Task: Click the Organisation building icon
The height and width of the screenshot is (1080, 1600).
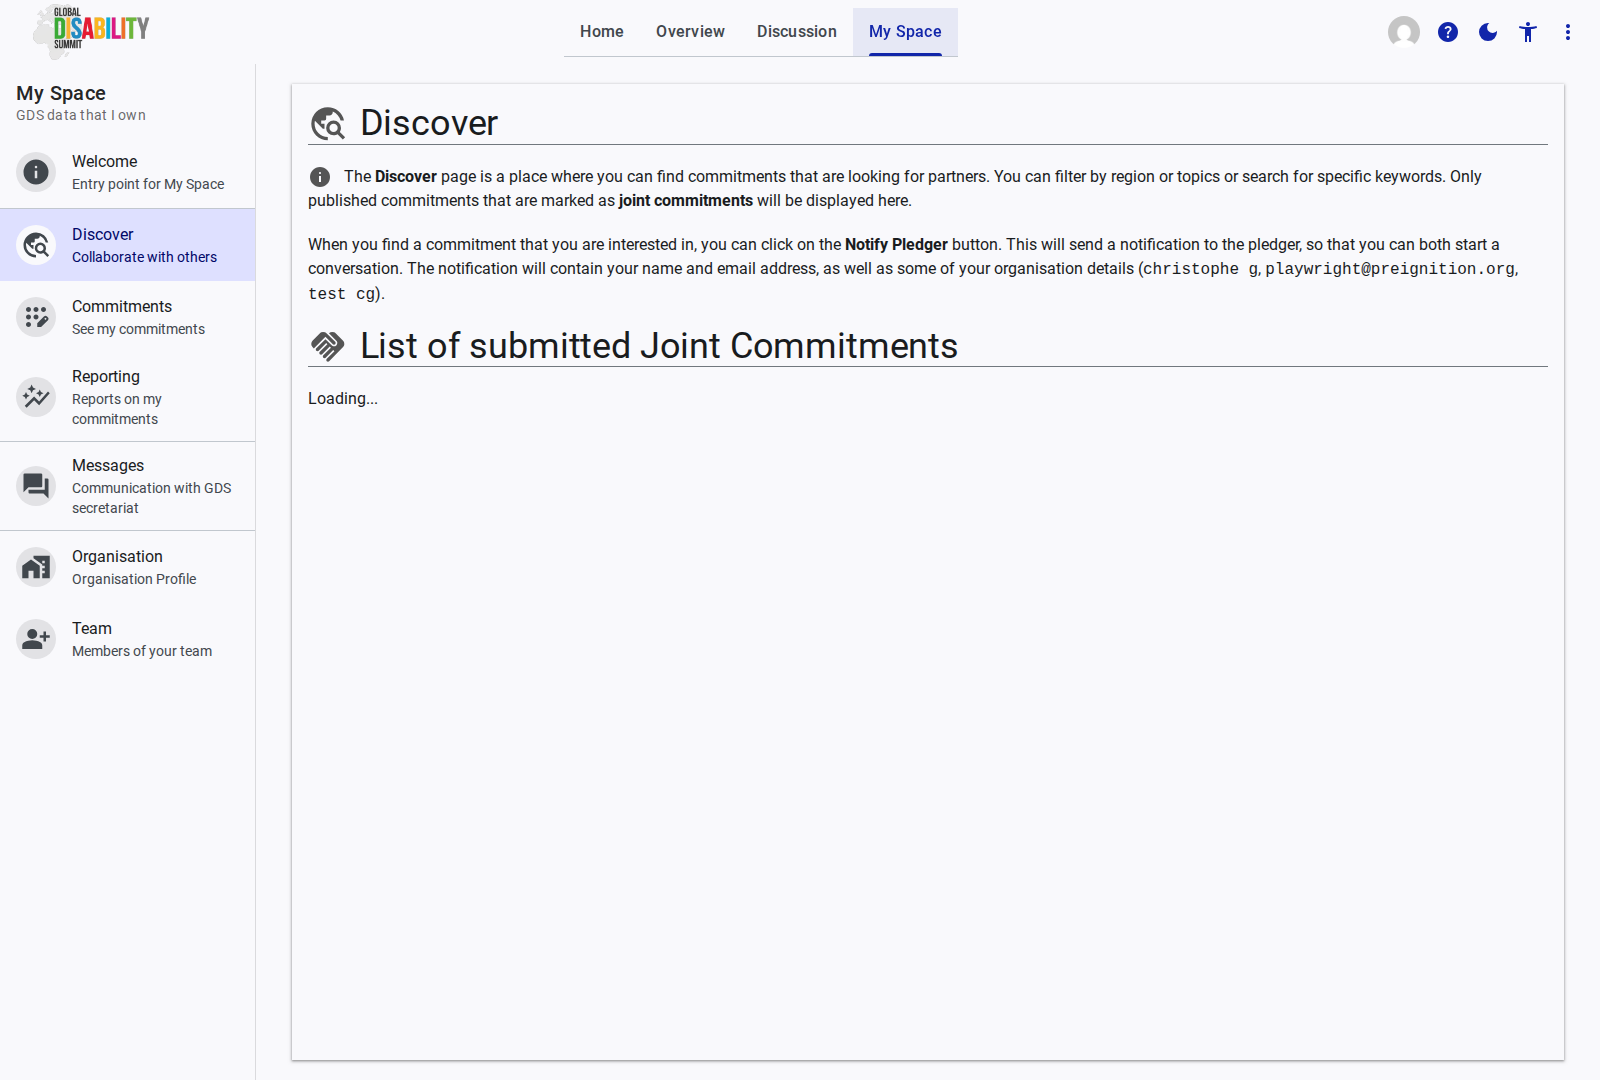Action: point(36,567)
